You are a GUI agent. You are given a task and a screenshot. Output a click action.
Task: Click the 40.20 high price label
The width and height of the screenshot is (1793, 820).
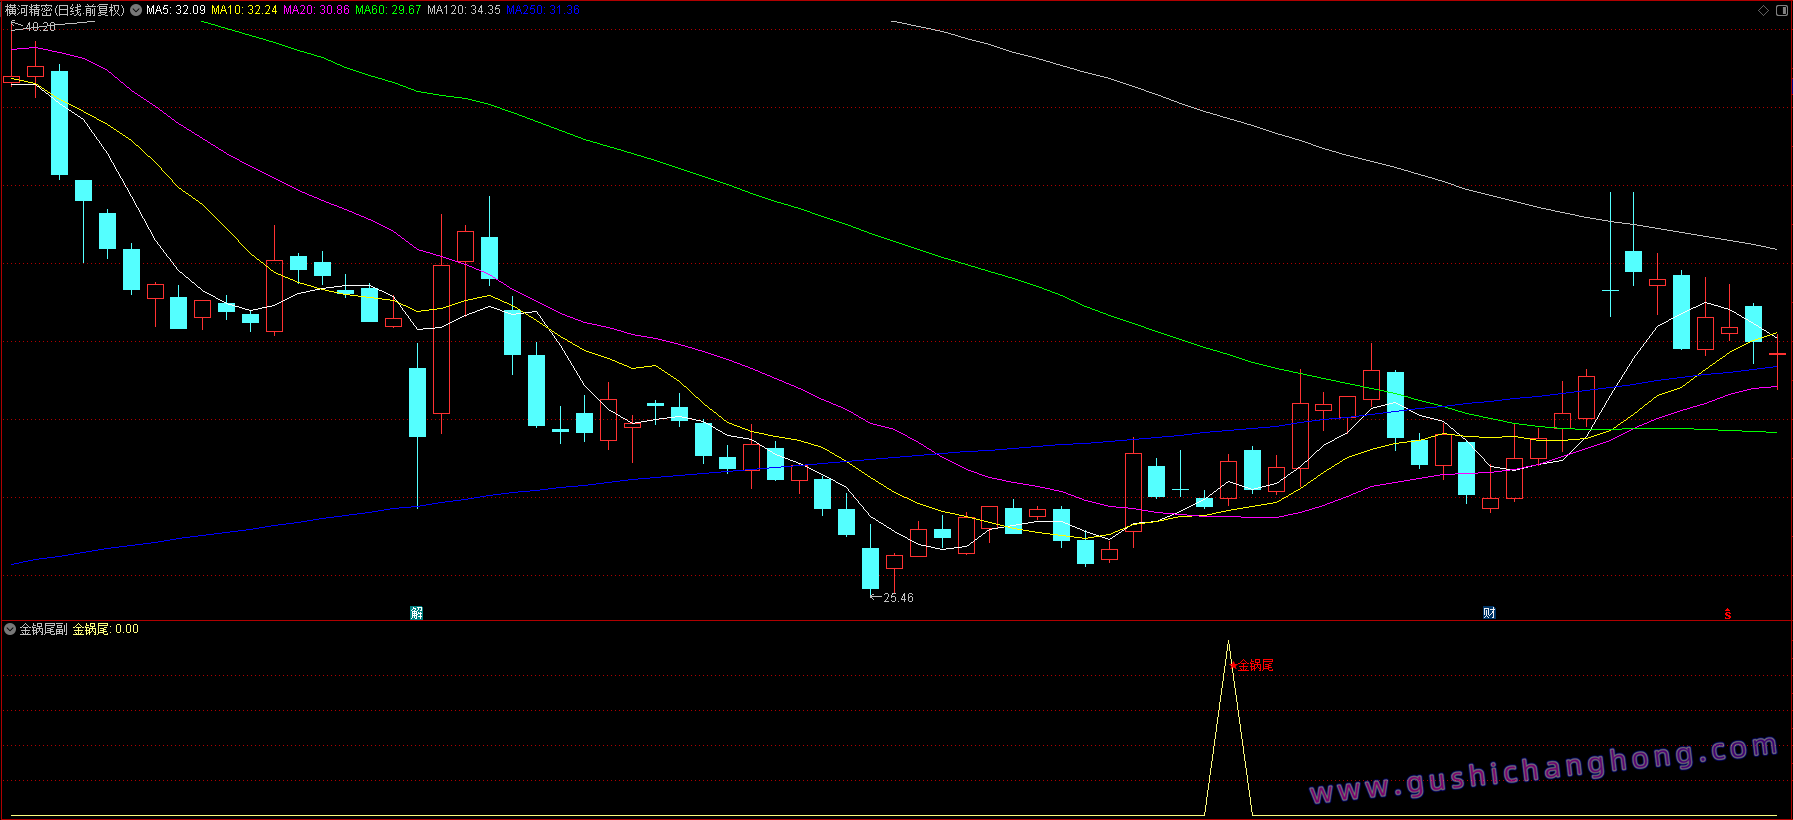40,27
